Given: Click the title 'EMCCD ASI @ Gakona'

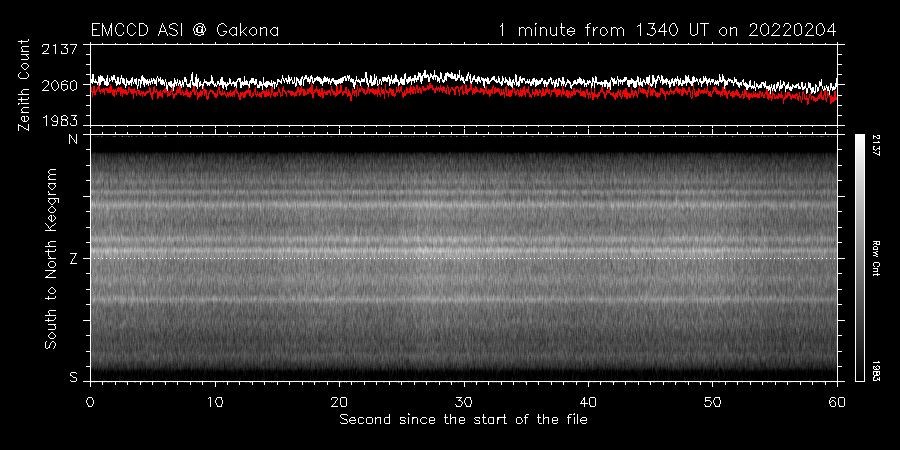Looking at the screenshot, I should tap(185, 30).
